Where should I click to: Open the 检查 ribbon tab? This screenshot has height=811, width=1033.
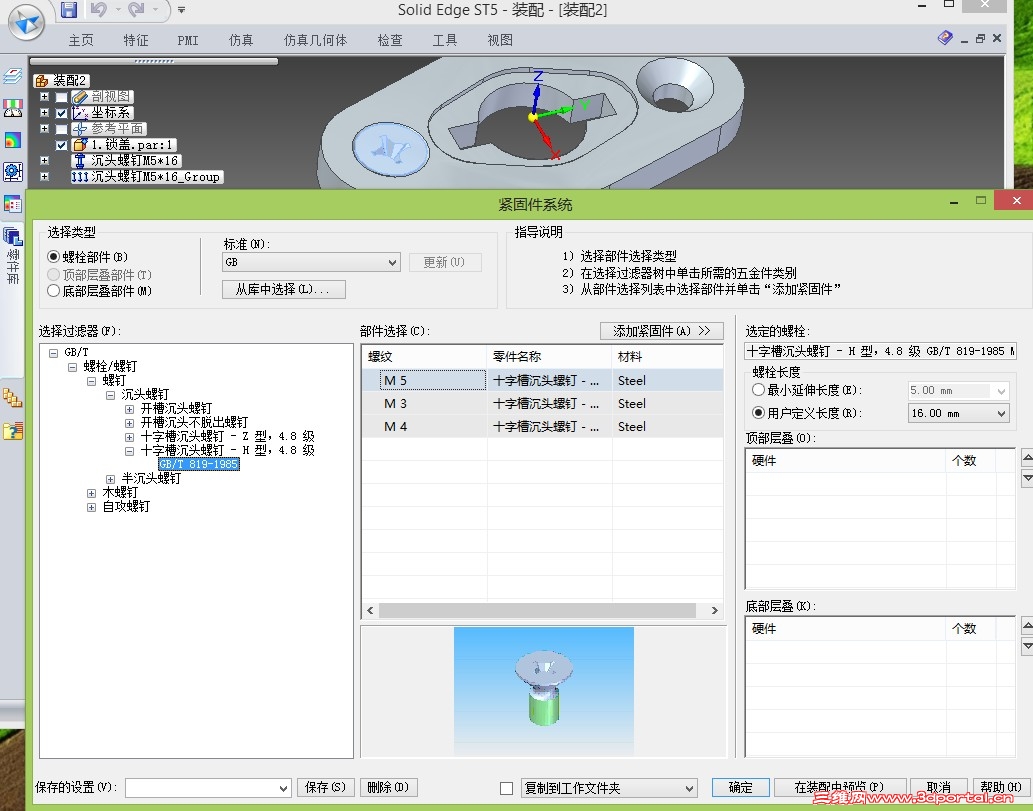390,40
